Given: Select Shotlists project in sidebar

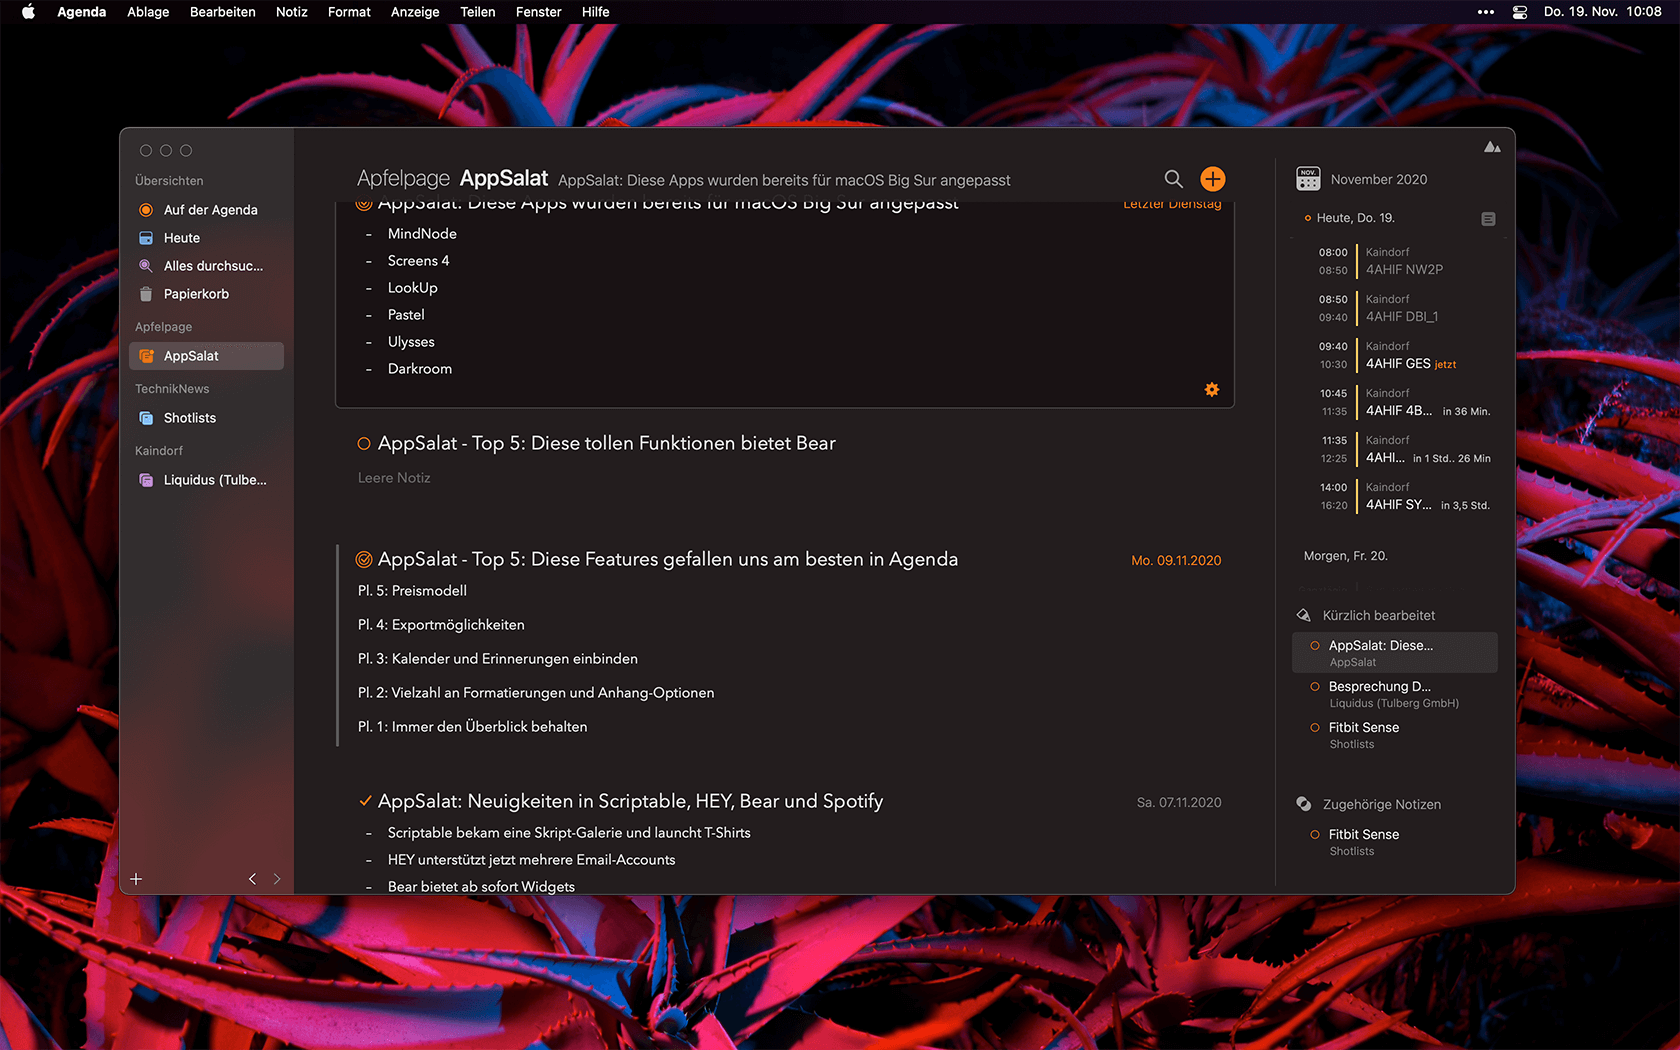Looking at the screenshot, I should (190, 418).
